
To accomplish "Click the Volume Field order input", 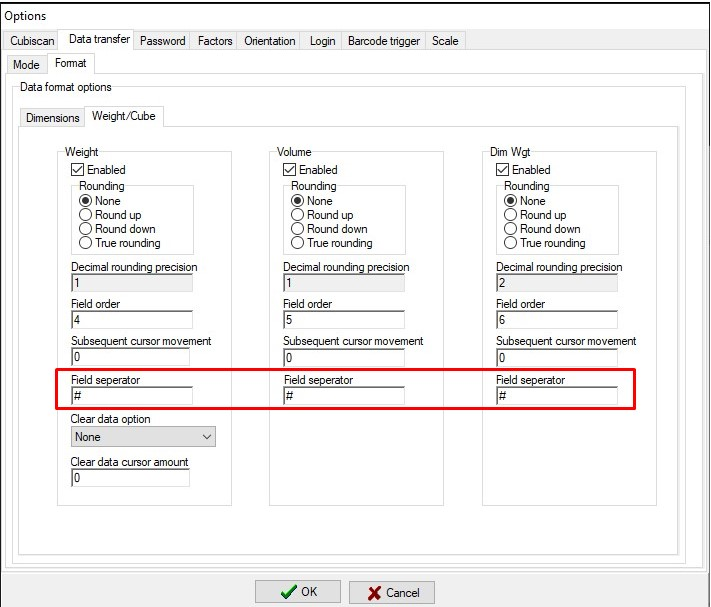I will 343,320.
